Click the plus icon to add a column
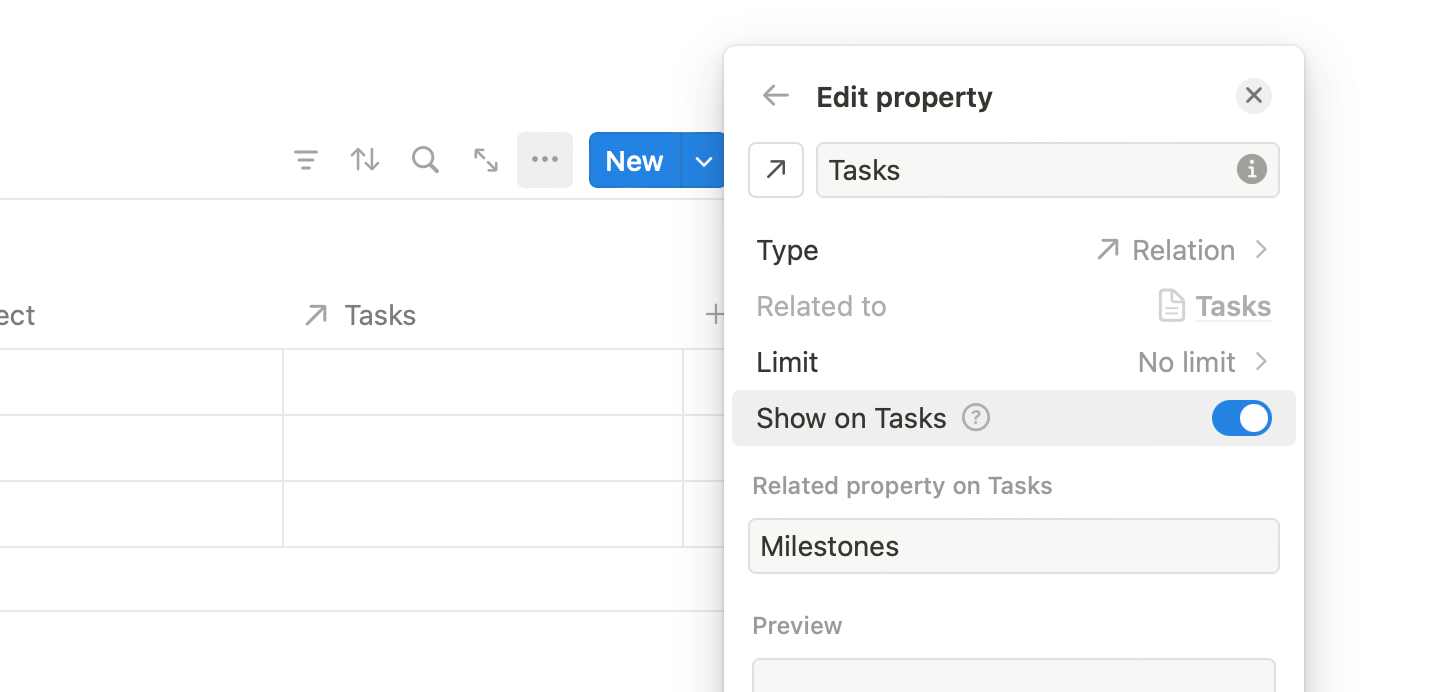Screen dimensions: 1430x692 tap(714, 315)
